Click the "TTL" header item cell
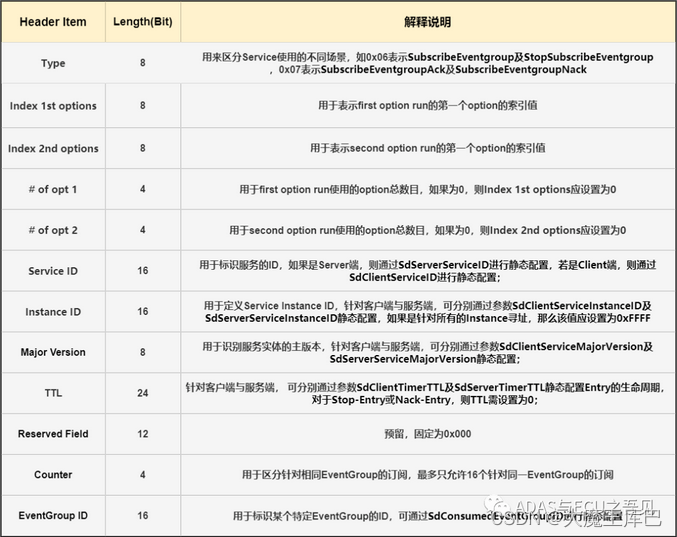 tap(53, 393)
